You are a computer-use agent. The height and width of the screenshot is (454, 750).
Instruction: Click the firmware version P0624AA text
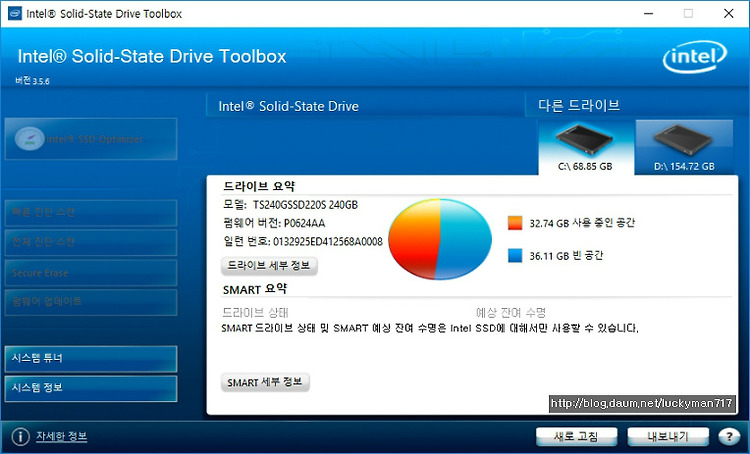(304, 223)
